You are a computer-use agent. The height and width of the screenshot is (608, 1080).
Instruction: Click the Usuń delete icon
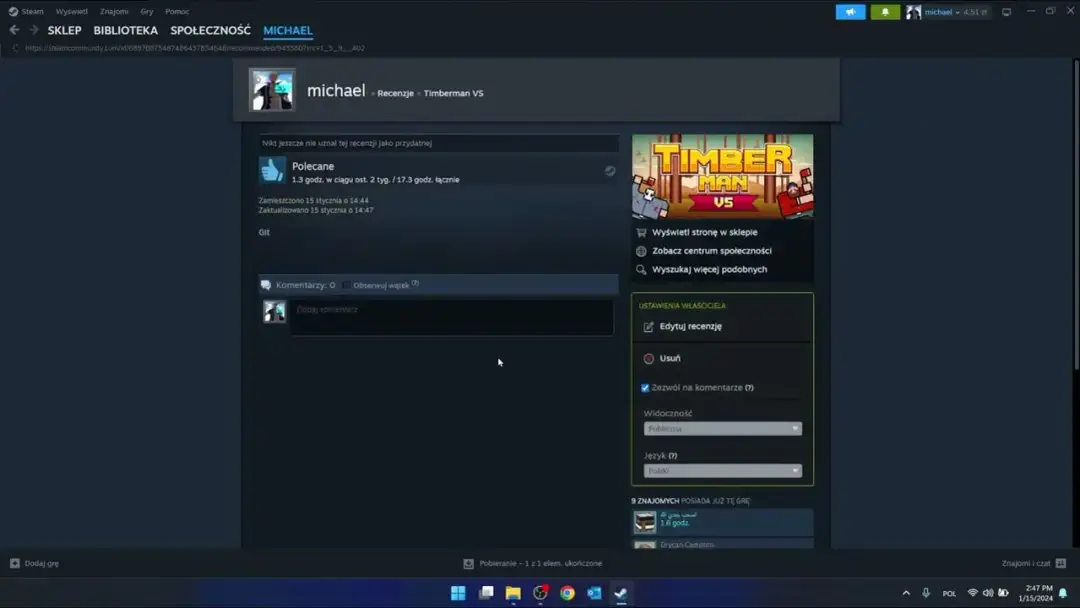(x=648, y=359)
